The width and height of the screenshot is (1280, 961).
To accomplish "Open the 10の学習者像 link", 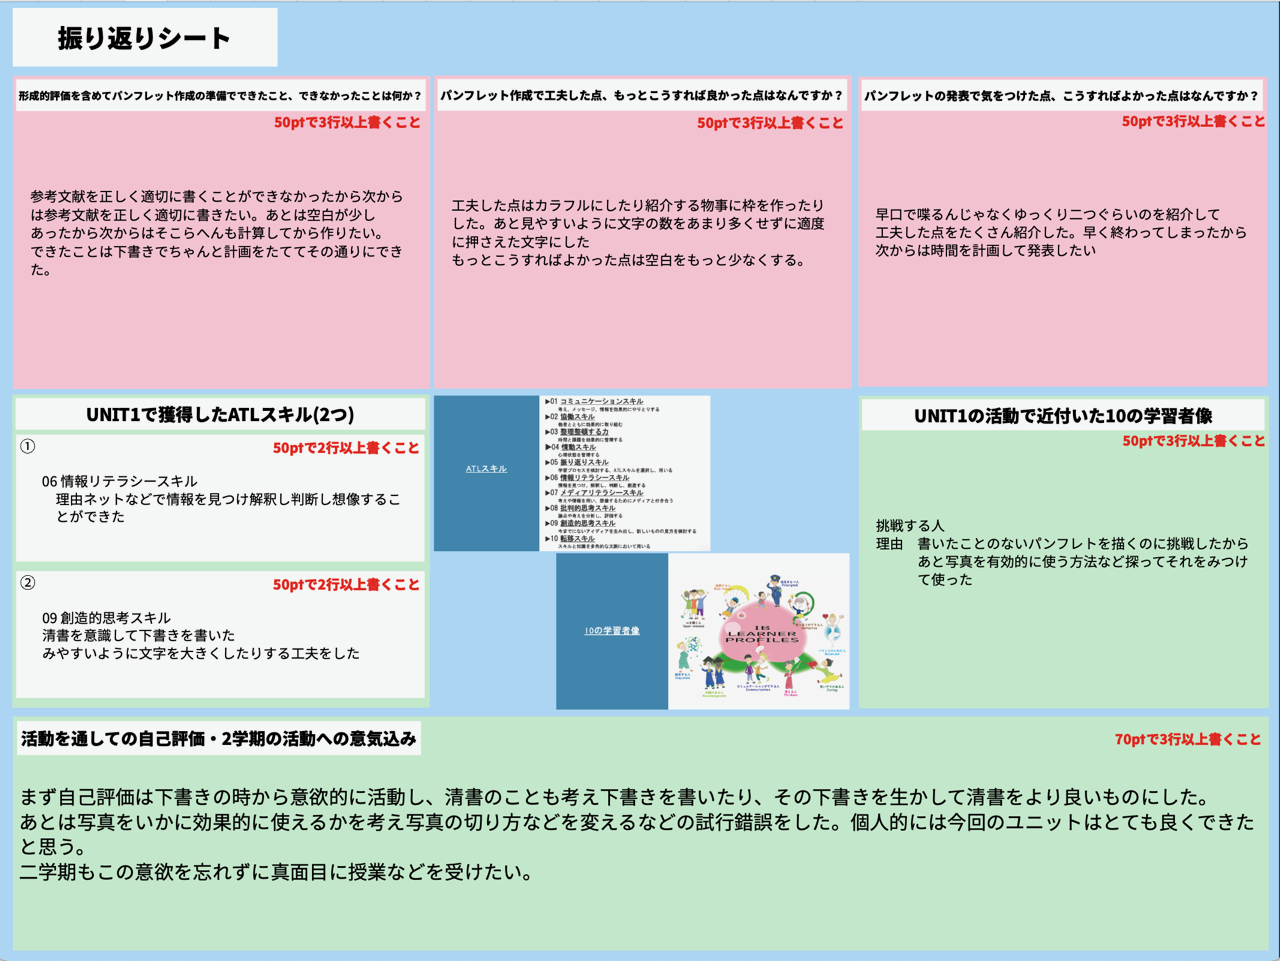I will tap(612, 631).
